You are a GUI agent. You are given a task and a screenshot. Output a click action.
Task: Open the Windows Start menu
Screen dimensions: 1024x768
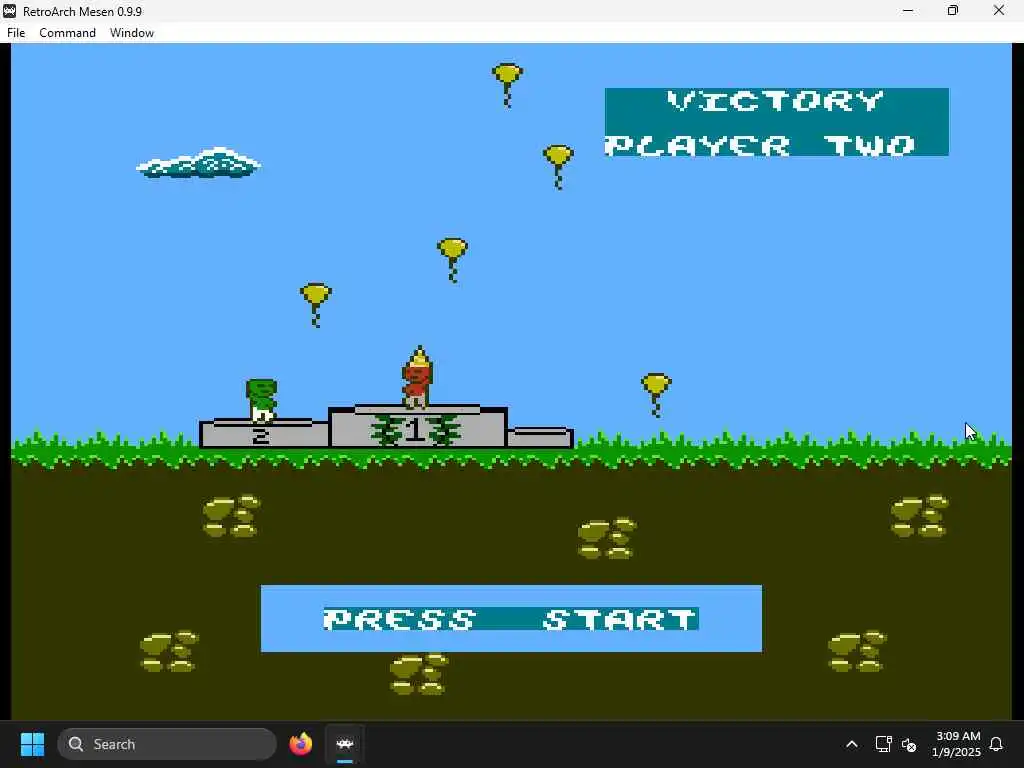click(x=32, y=744)
